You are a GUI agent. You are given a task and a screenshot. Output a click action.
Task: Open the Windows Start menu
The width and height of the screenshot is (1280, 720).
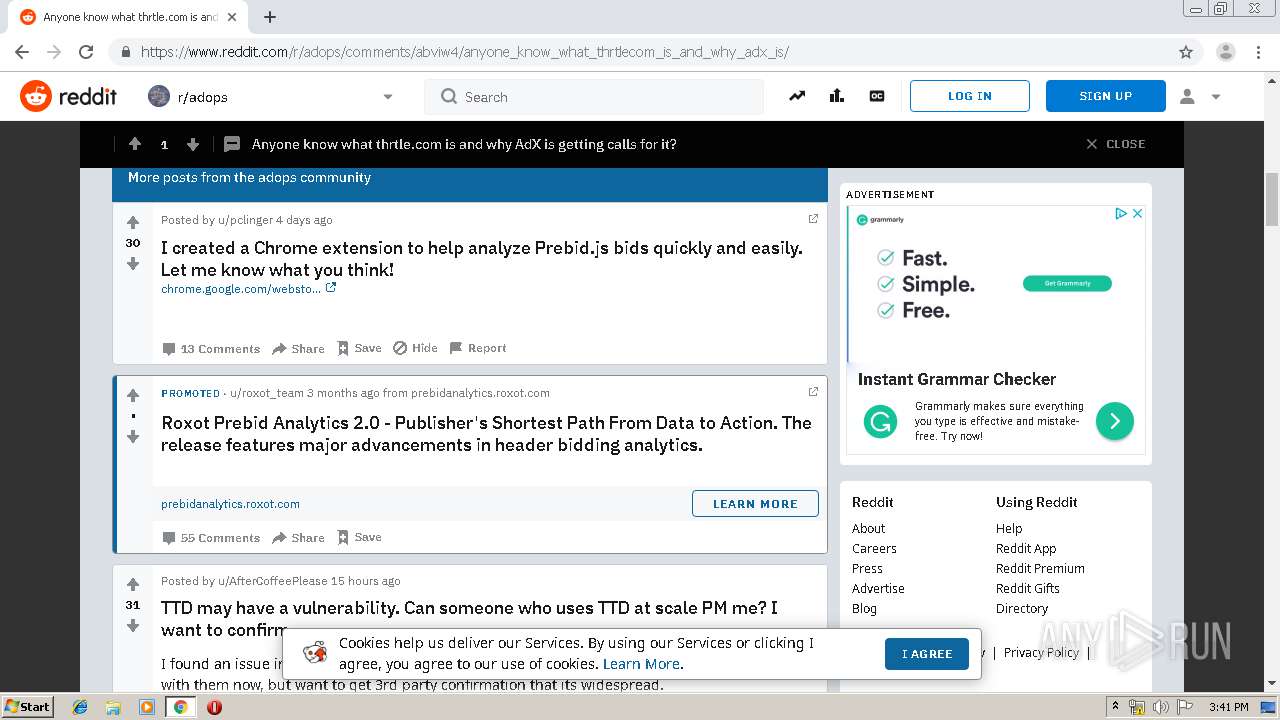(x=27, y=706)
